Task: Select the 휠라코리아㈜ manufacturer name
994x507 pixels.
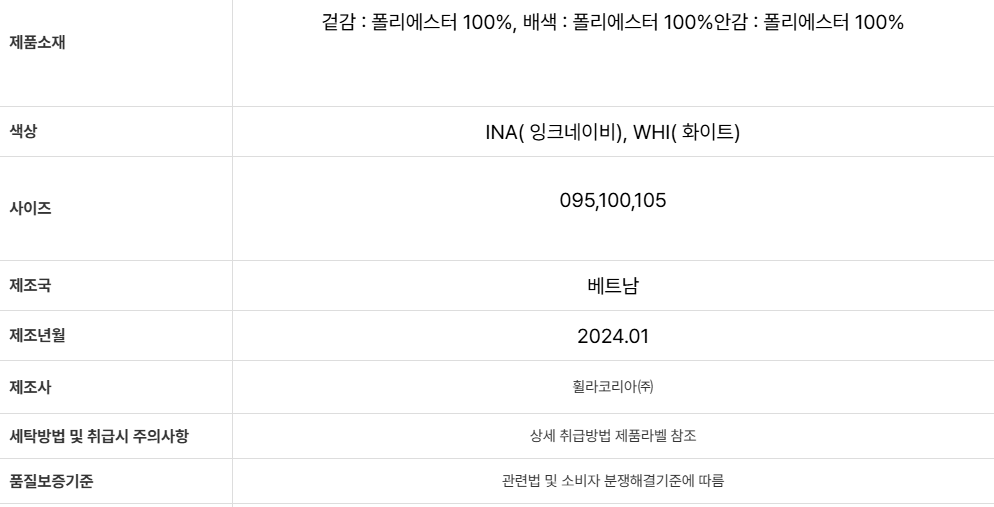Action: [613, 387]
